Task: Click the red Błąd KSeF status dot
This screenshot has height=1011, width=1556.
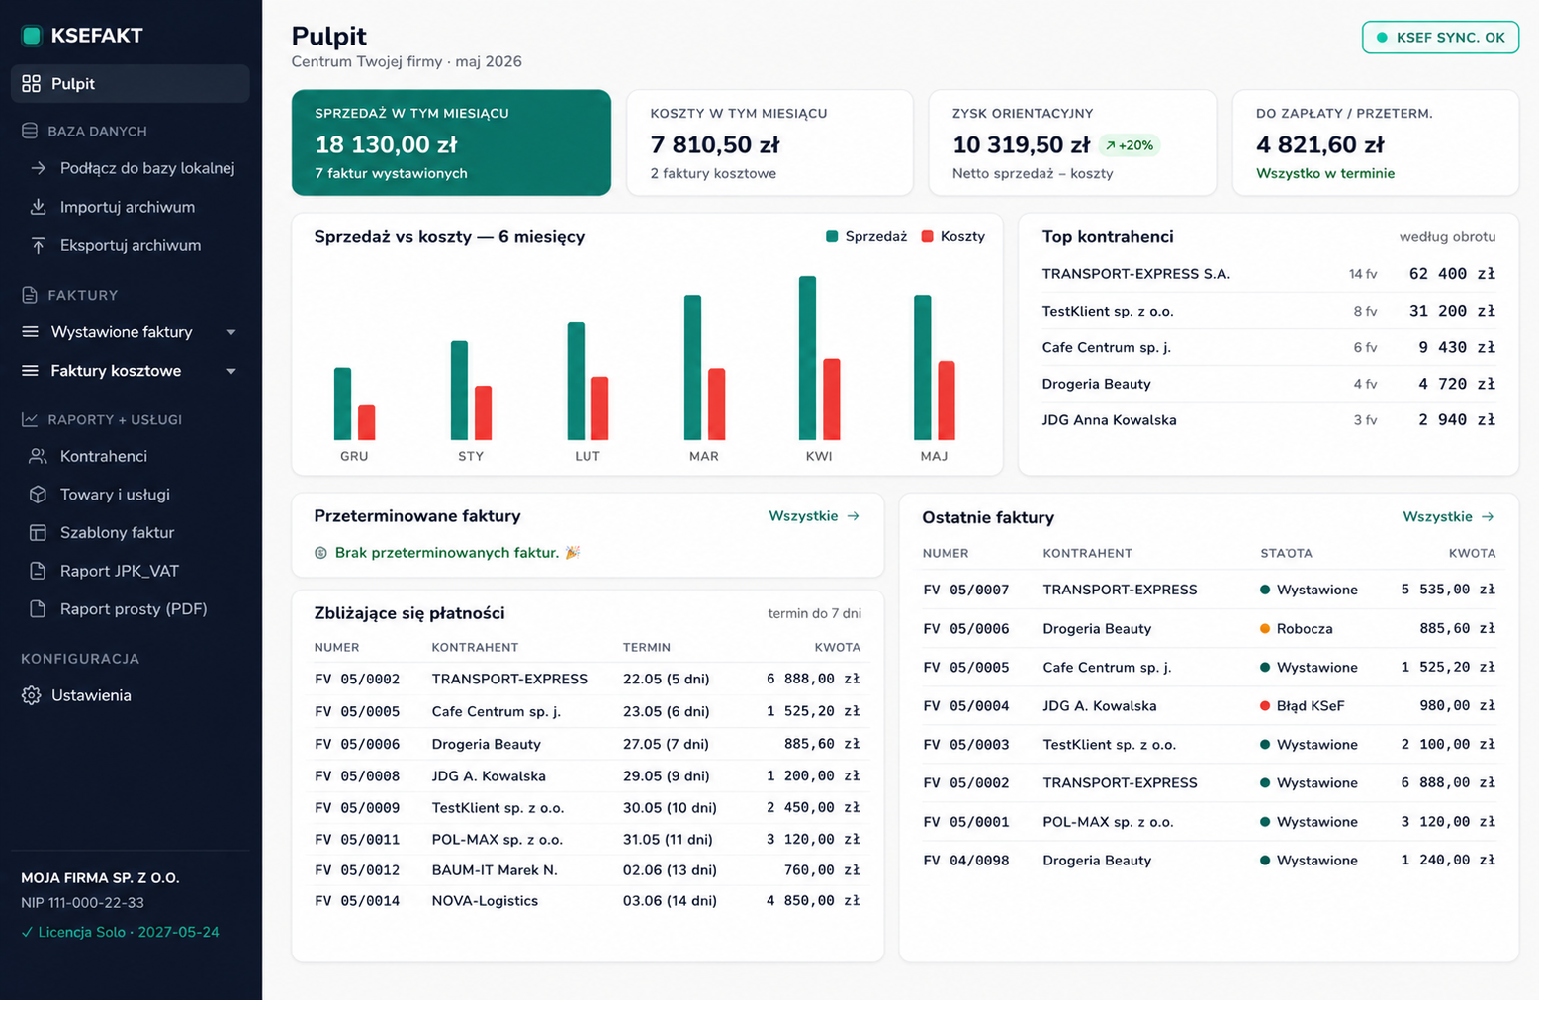Action: click(x=1265, y=706)
